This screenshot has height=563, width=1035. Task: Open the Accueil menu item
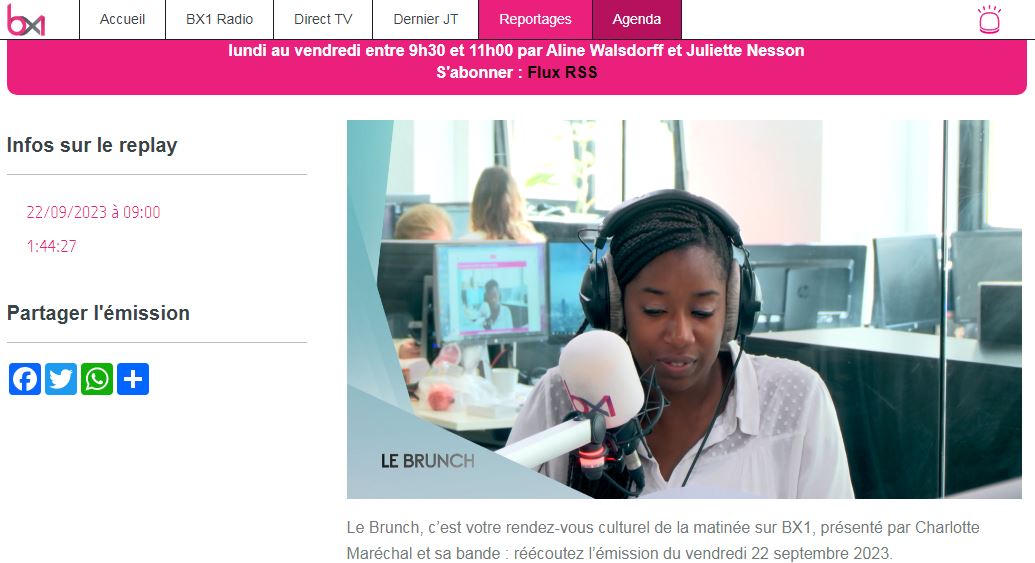pyautogui.click(x=122, y=19)
